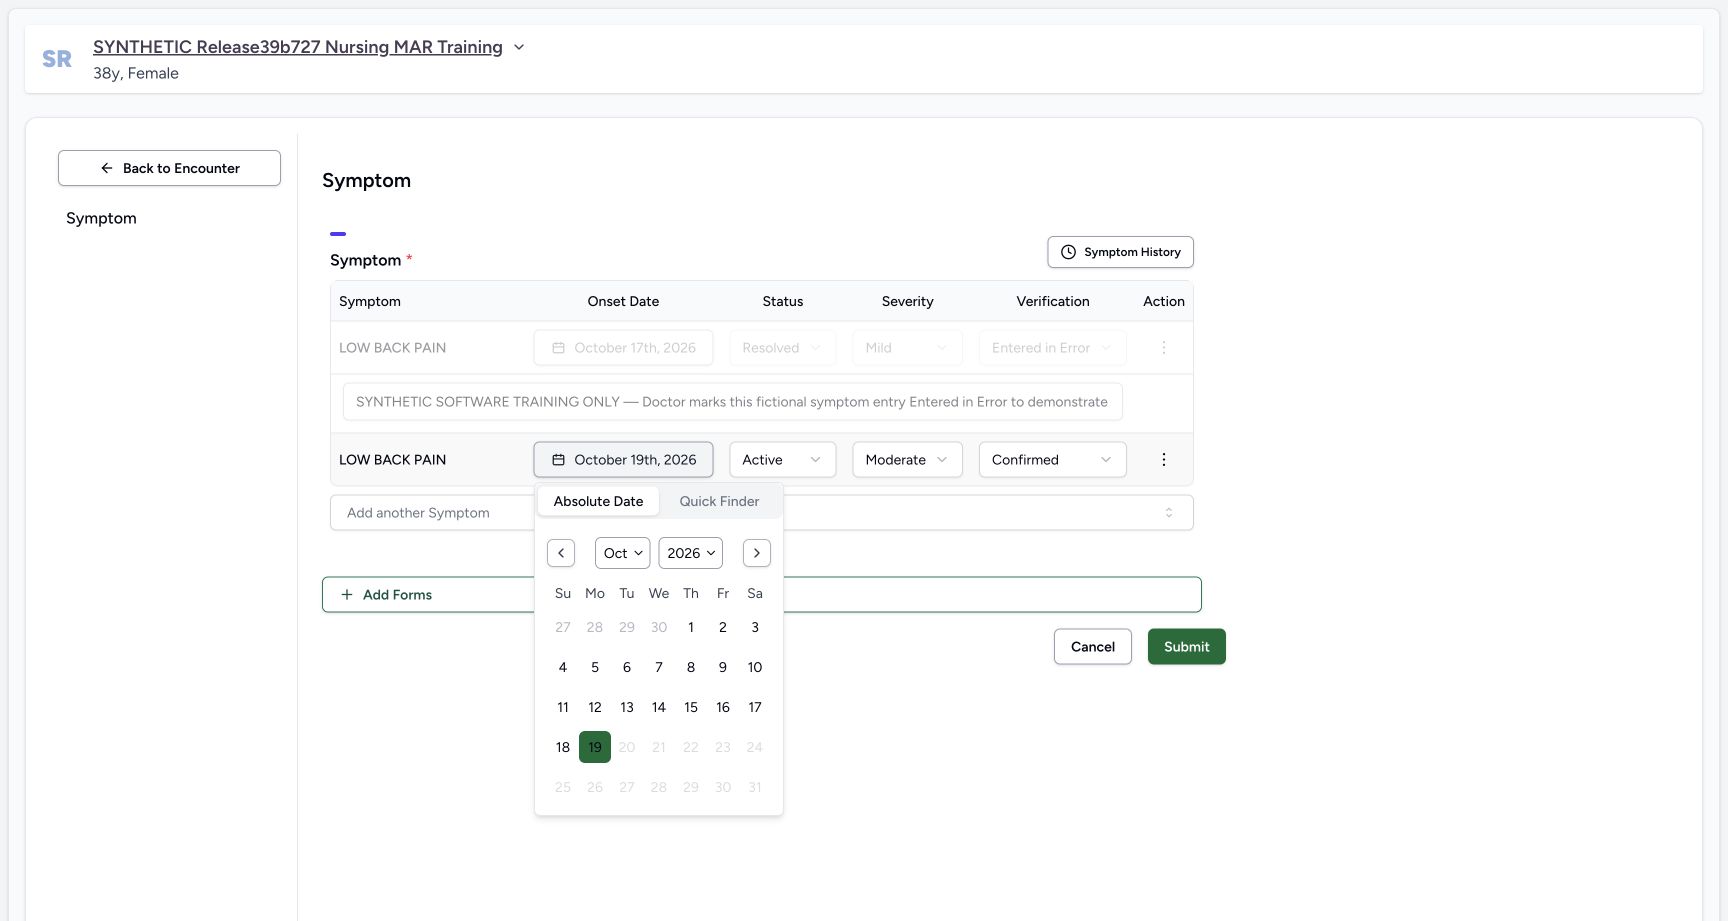
Task: Open Add another Symptom combo box
Action: pos(761,513)
